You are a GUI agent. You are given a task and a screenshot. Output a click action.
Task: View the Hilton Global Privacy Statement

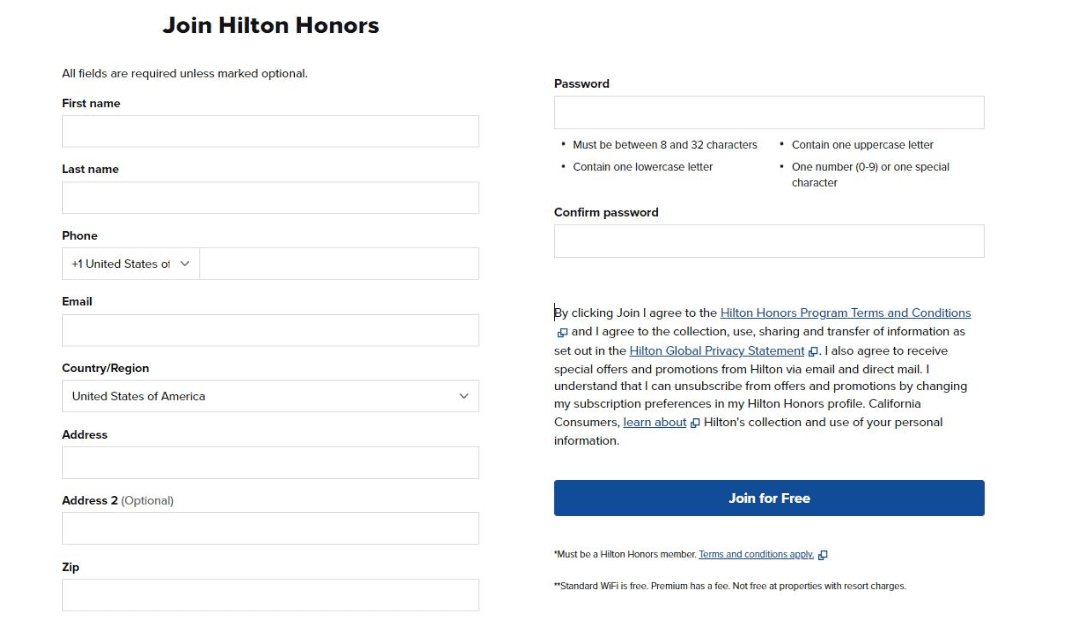[714, 350]
